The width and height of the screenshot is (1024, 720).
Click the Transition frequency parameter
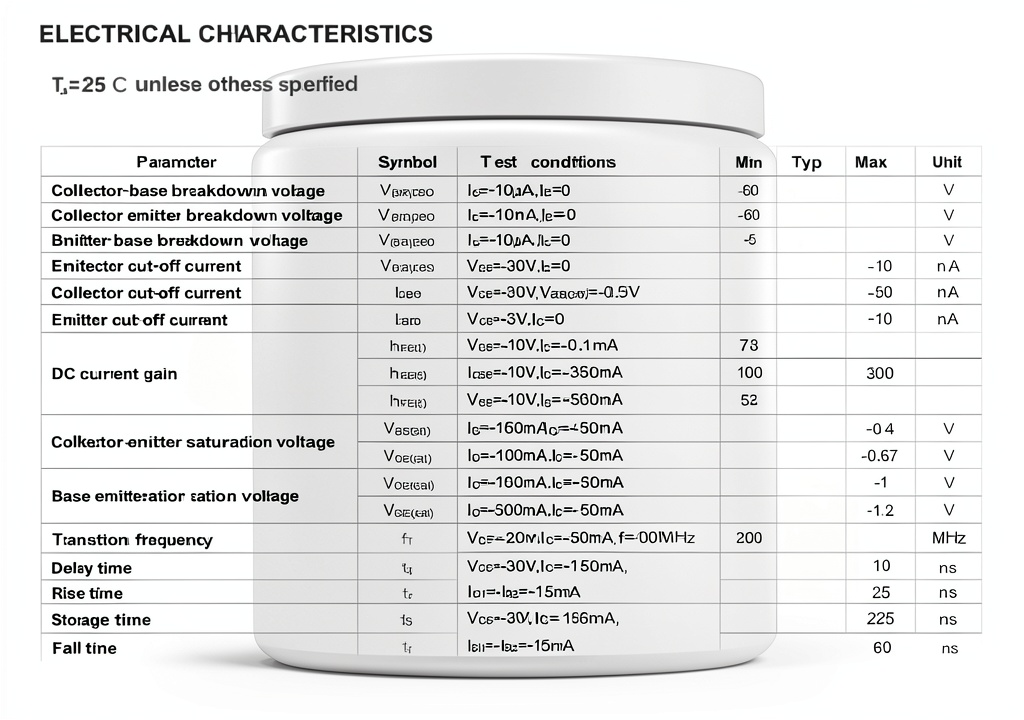(x=132, y=540)
